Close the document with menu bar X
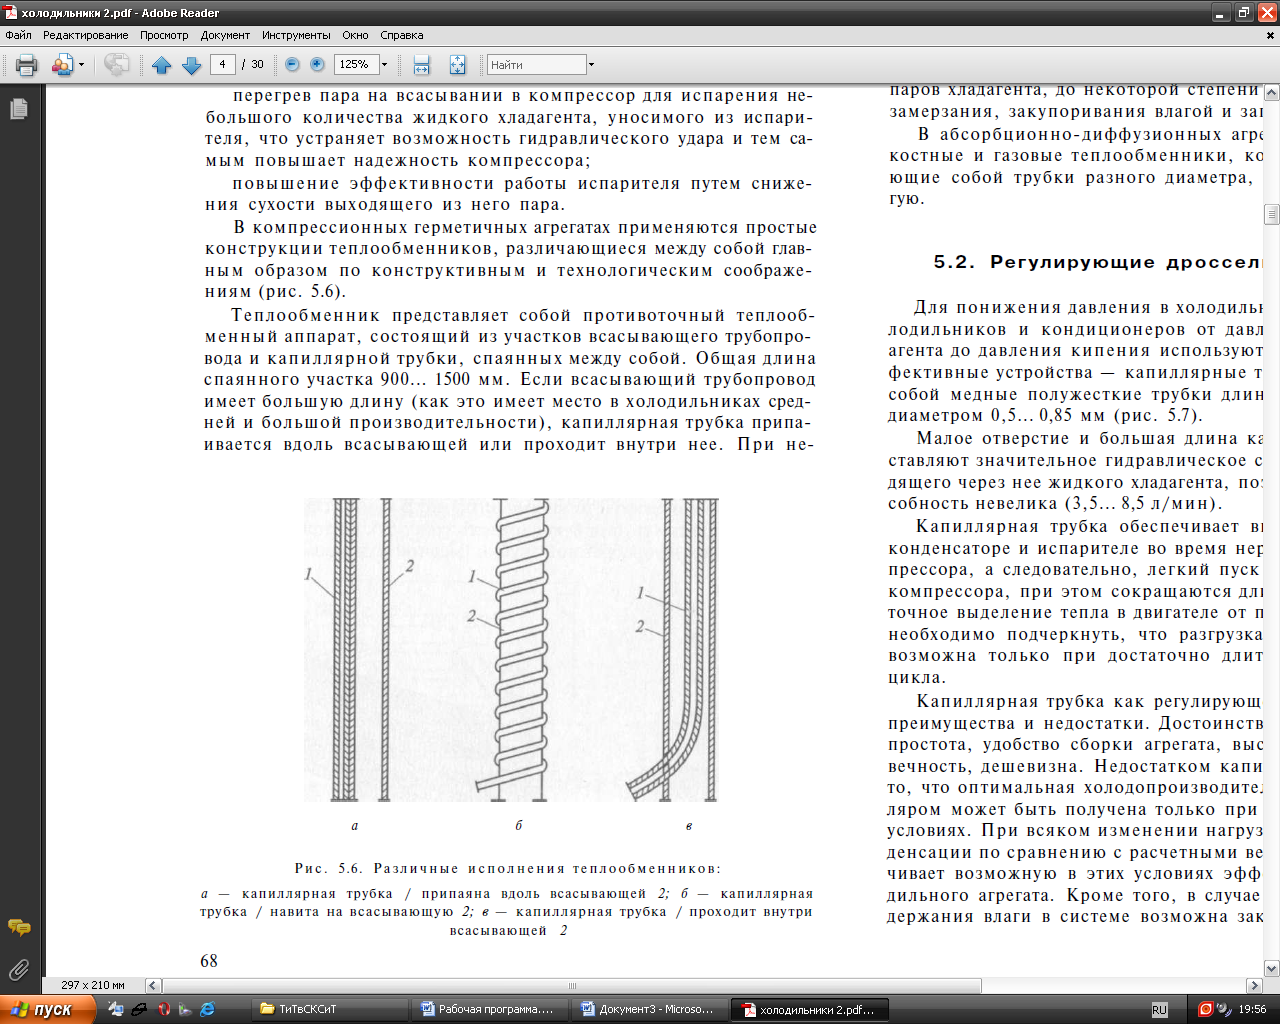This screenshot has width=1280, height=1024. (x=1271, y=35)
